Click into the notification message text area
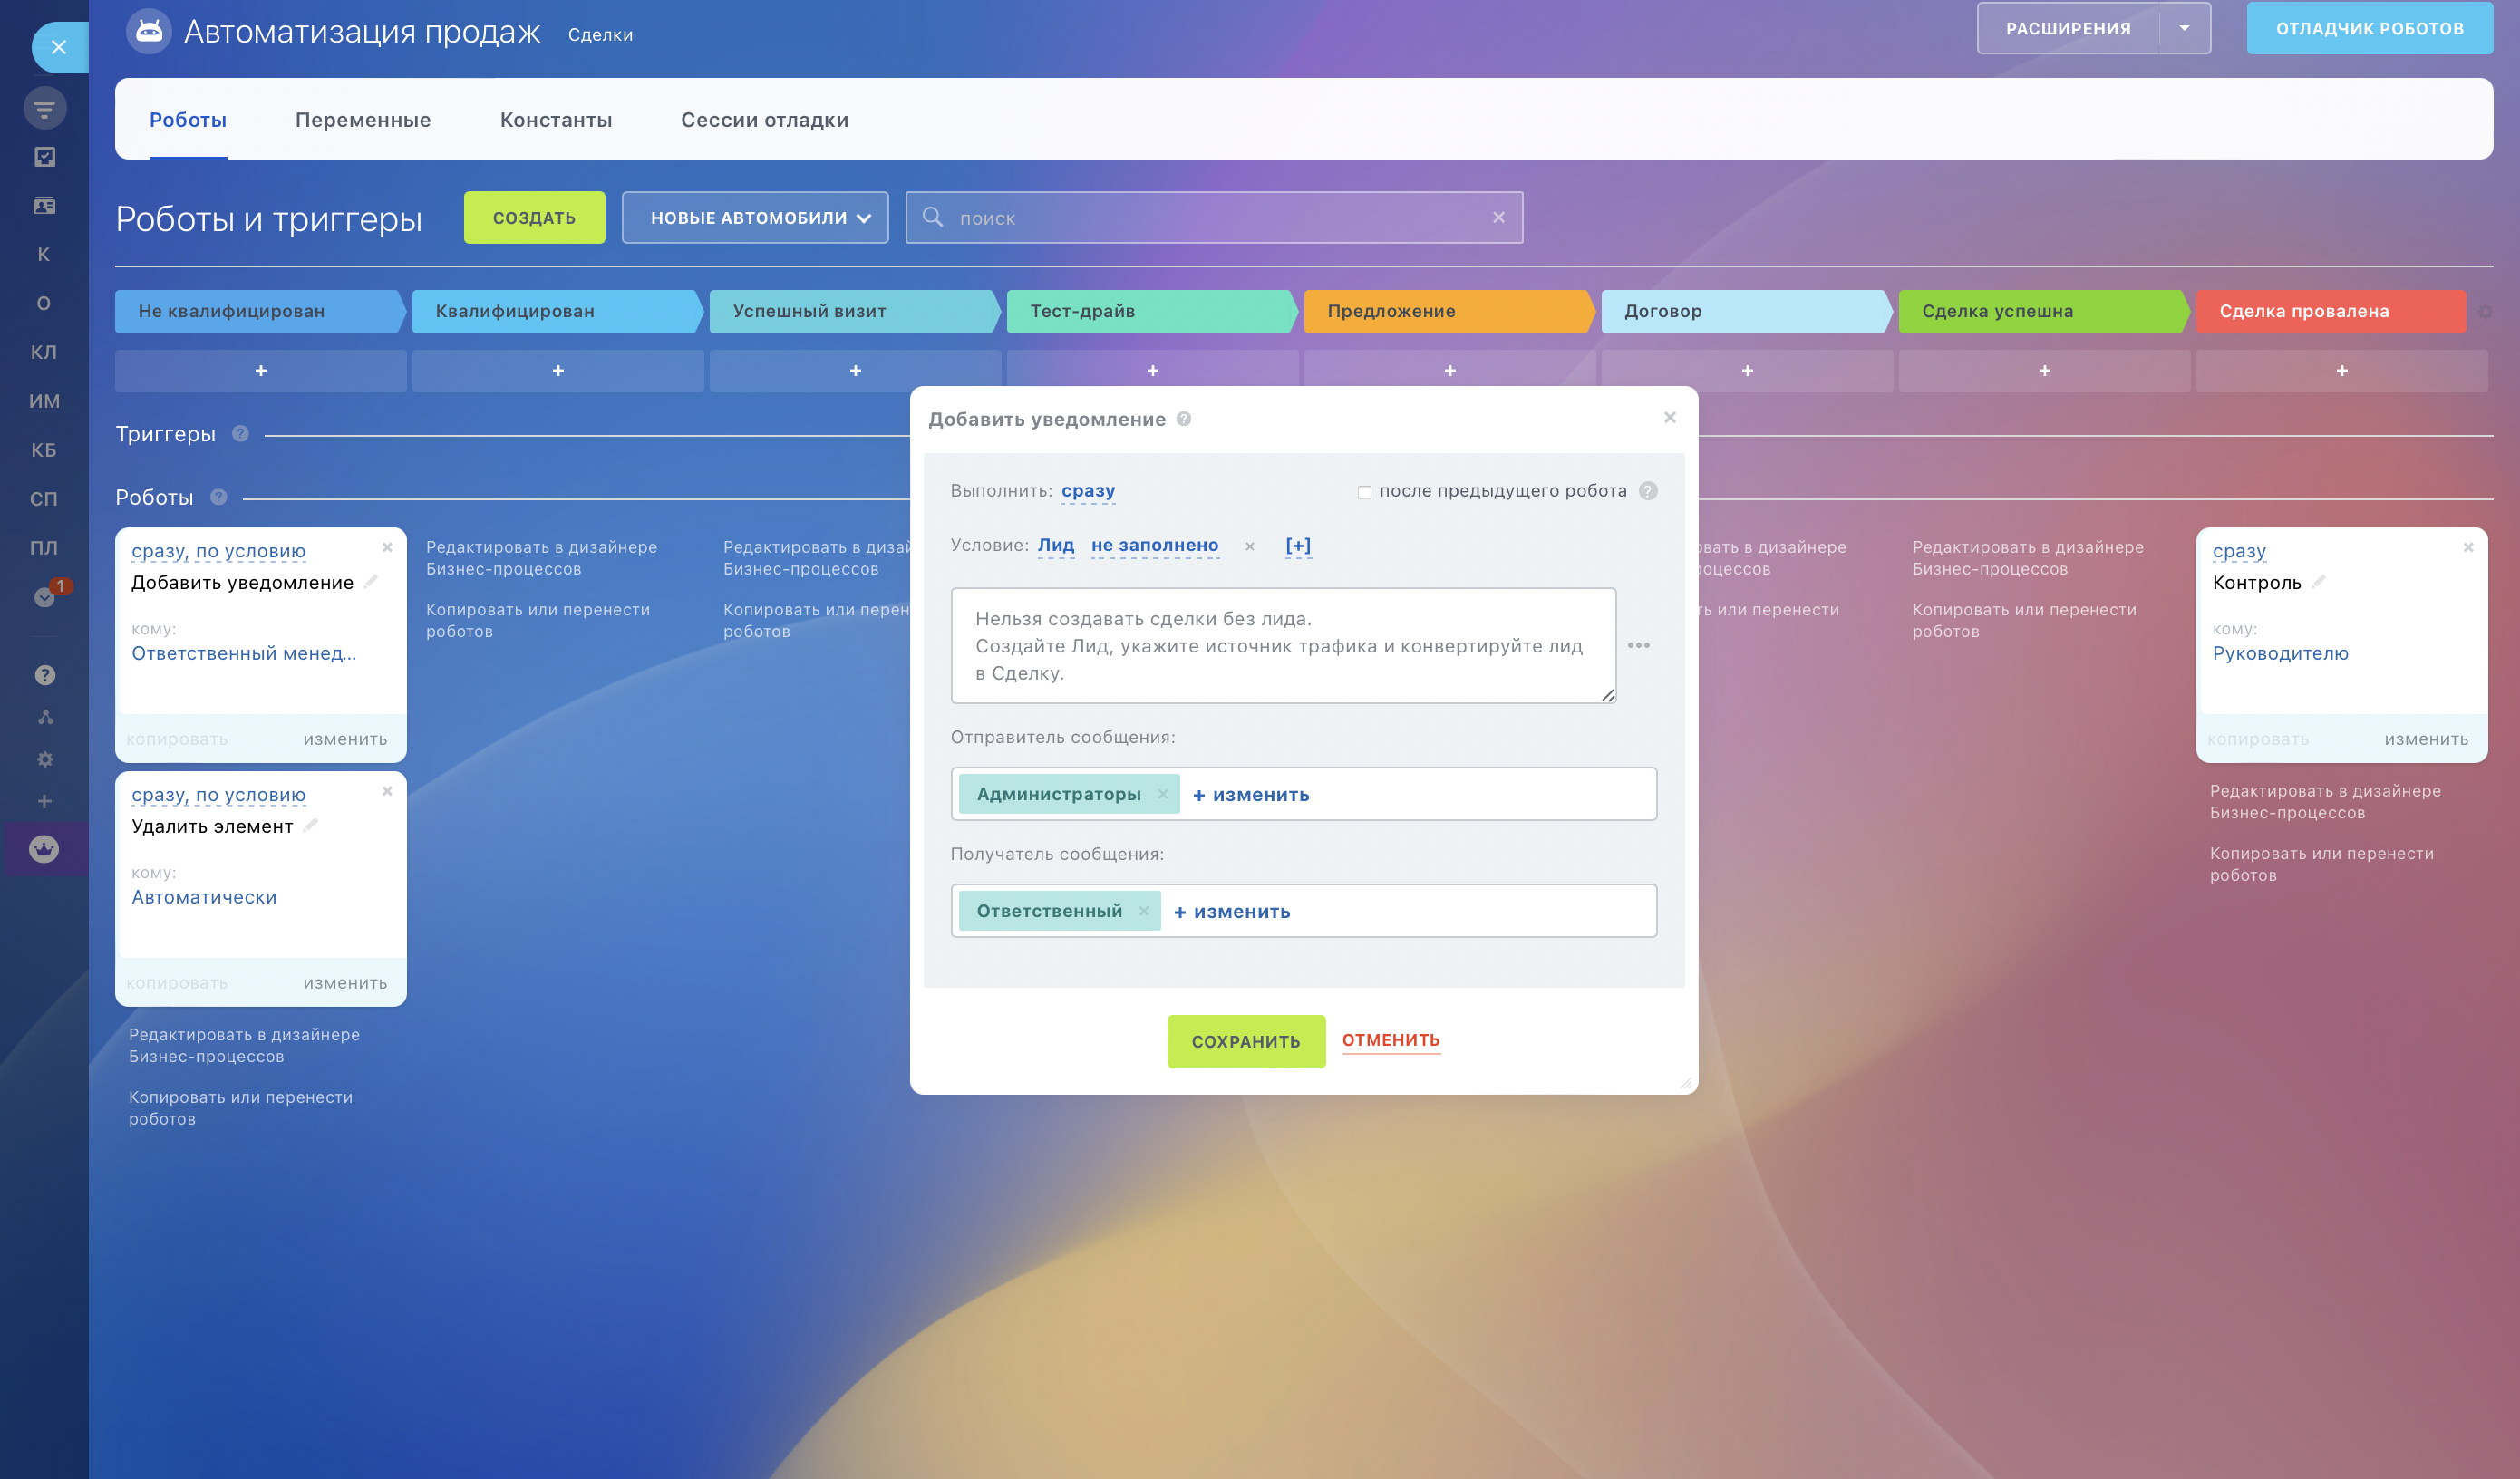The image size is (2520, 1479). point(1282,646)
